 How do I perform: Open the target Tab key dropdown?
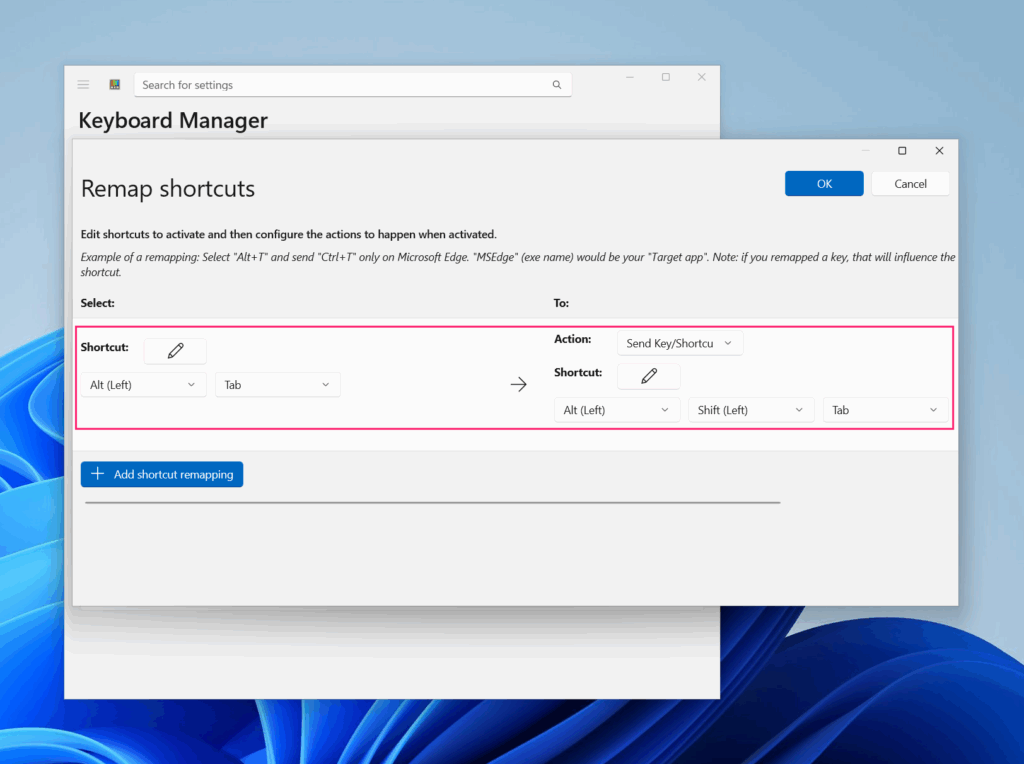click(x=885, y=410)
